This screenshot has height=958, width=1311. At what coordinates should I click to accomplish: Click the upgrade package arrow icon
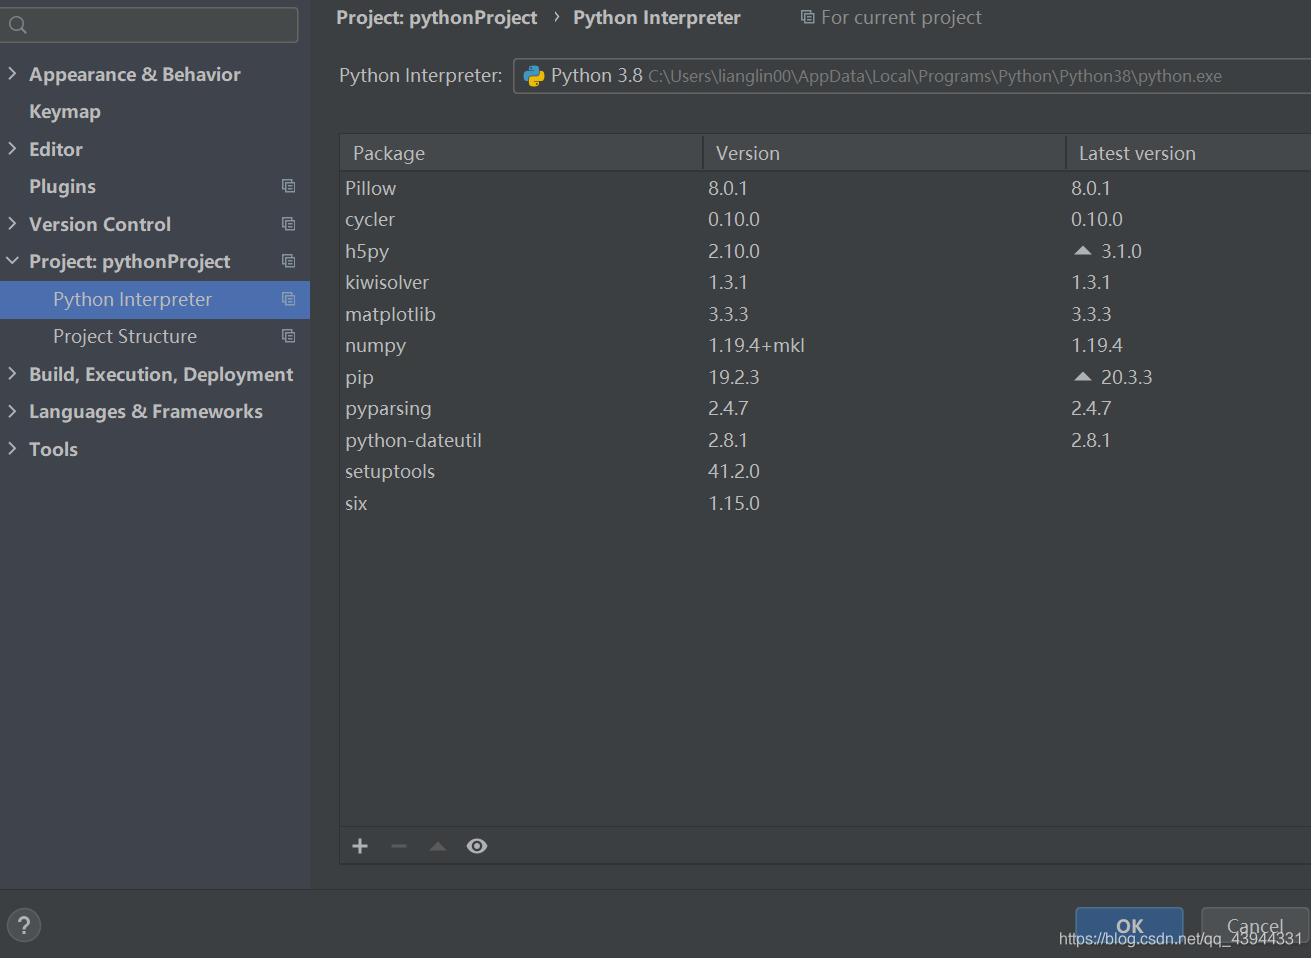coord(437,846)
